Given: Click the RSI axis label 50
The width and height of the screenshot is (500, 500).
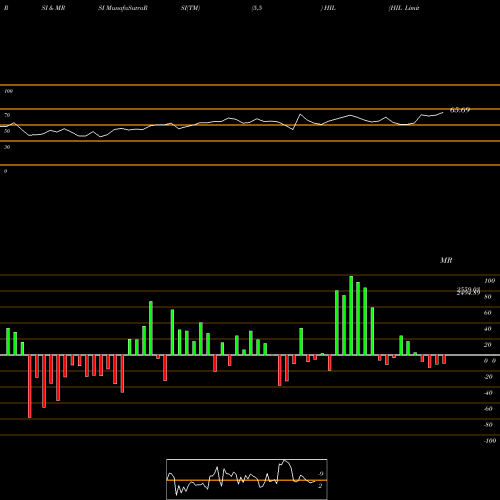Looking at the screenshot, I should coord(7,131).
